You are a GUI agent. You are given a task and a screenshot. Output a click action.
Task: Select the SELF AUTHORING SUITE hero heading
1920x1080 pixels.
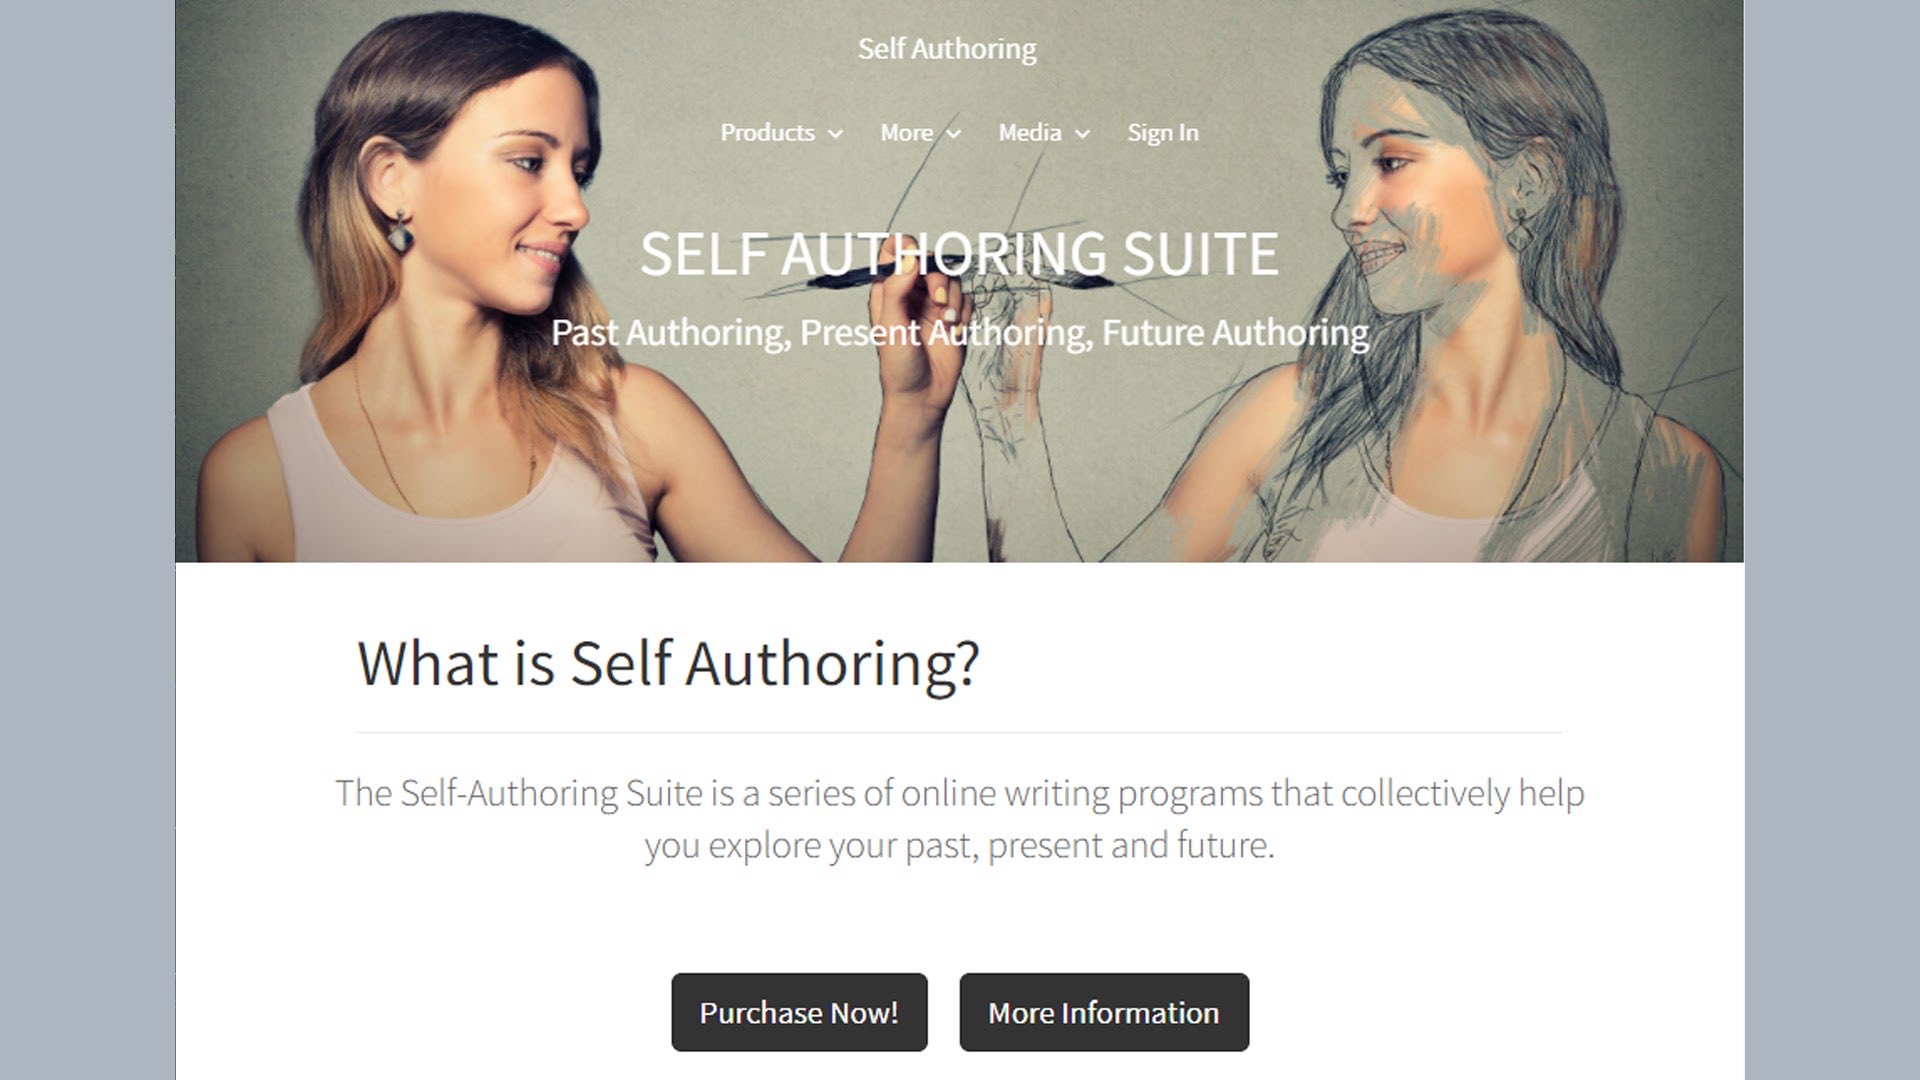click(x=959, y=254)
